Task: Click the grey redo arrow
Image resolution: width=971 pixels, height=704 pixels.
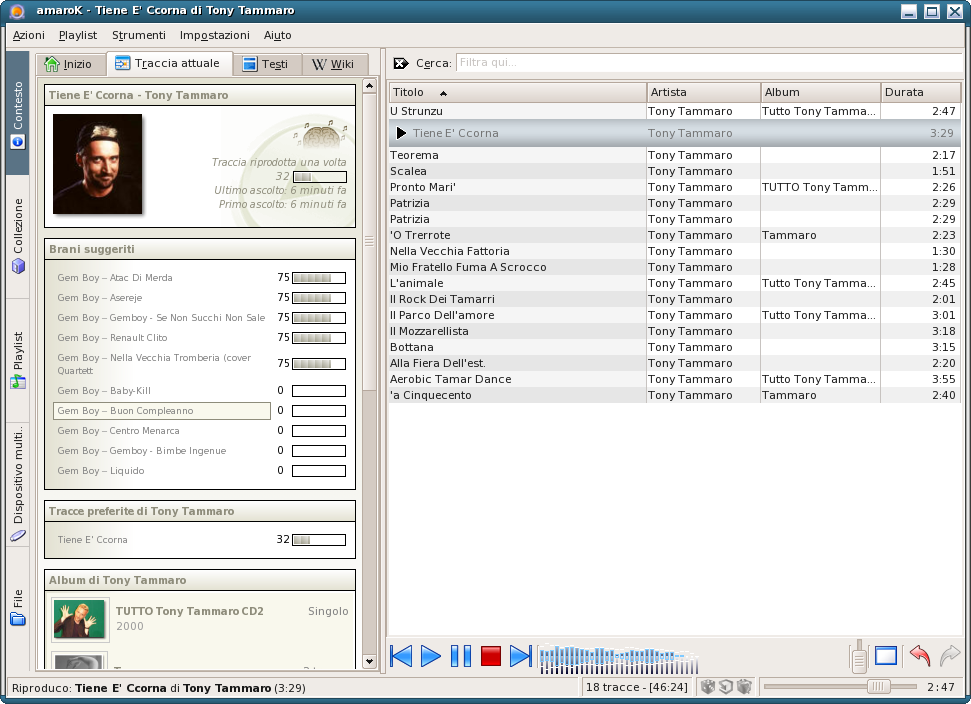Action: point(950,655)
